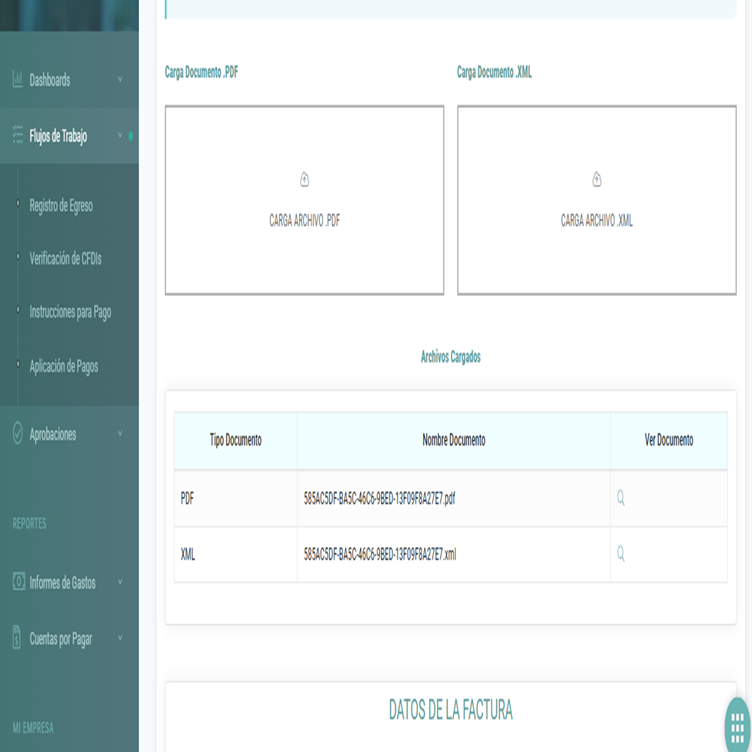The image size is (752, 752).
Task: Click the Cuentas por Pagar document icon
Action: (x=17, y=638)
